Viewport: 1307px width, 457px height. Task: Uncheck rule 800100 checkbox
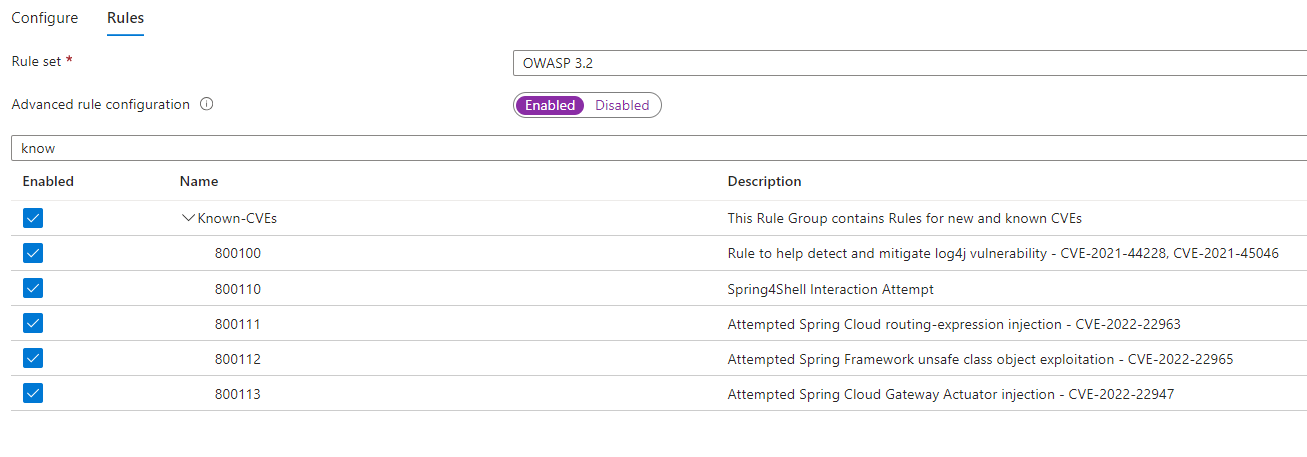coord(33,254)
